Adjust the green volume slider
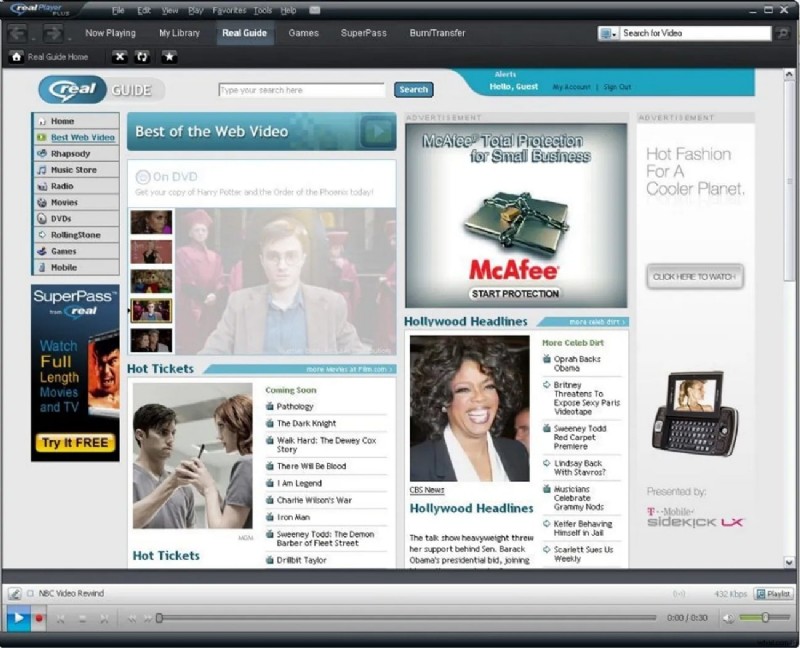The width and height of the screenshot is (800, 648). coord(765,618)
